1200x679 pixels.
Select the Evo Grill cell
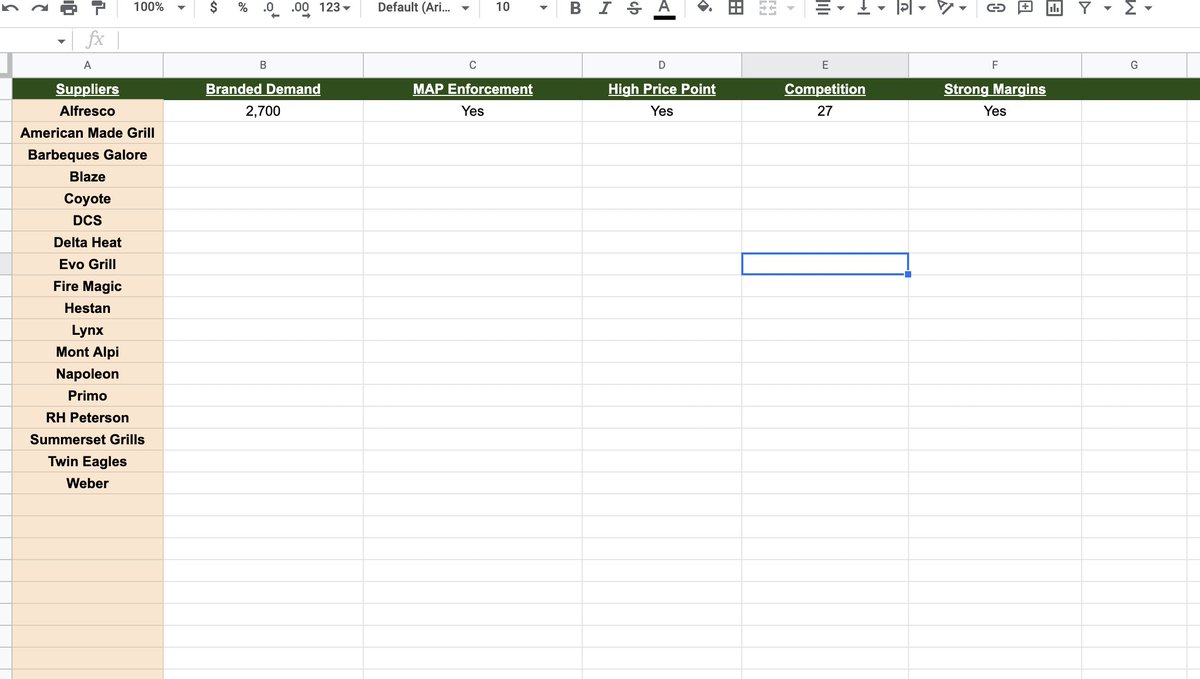click(87, 265)
